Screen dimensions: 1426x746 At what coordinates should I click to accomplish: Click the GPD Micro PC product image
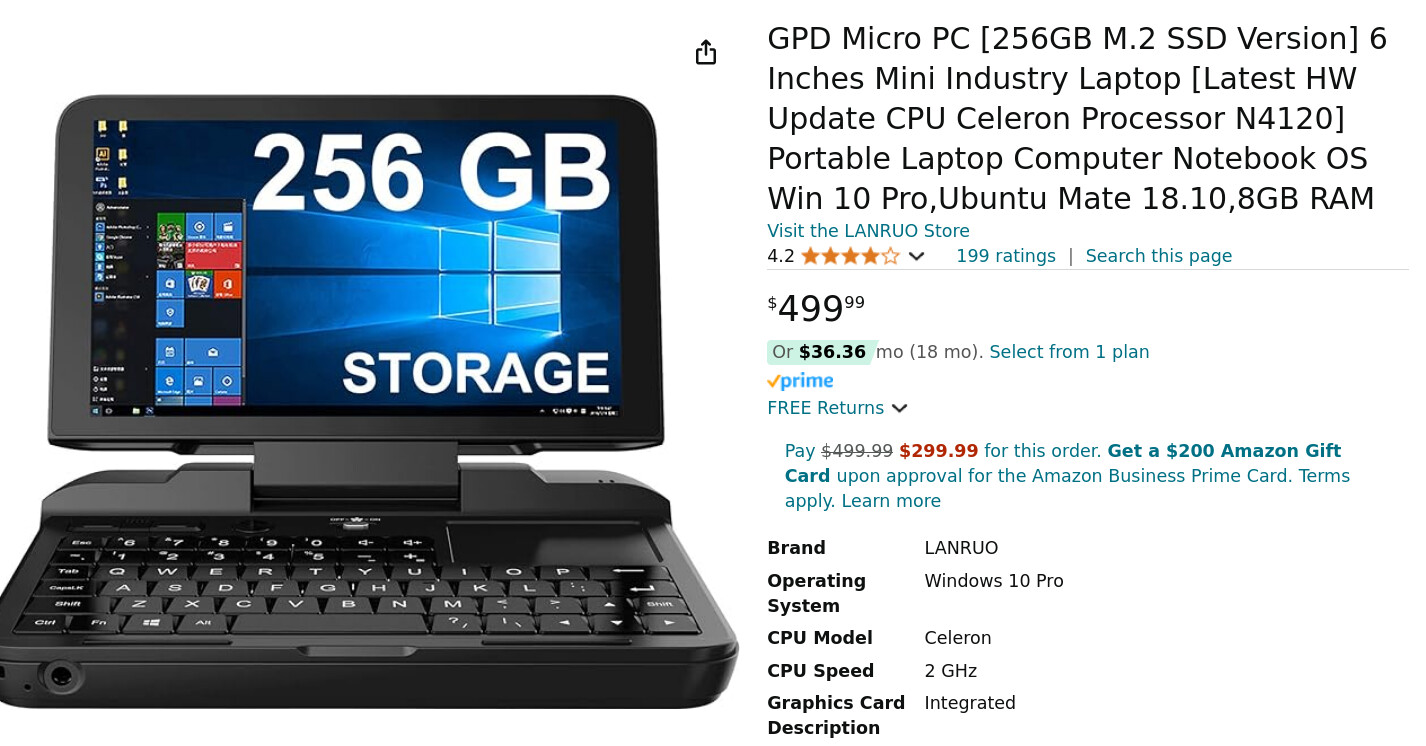pos(368,400)
